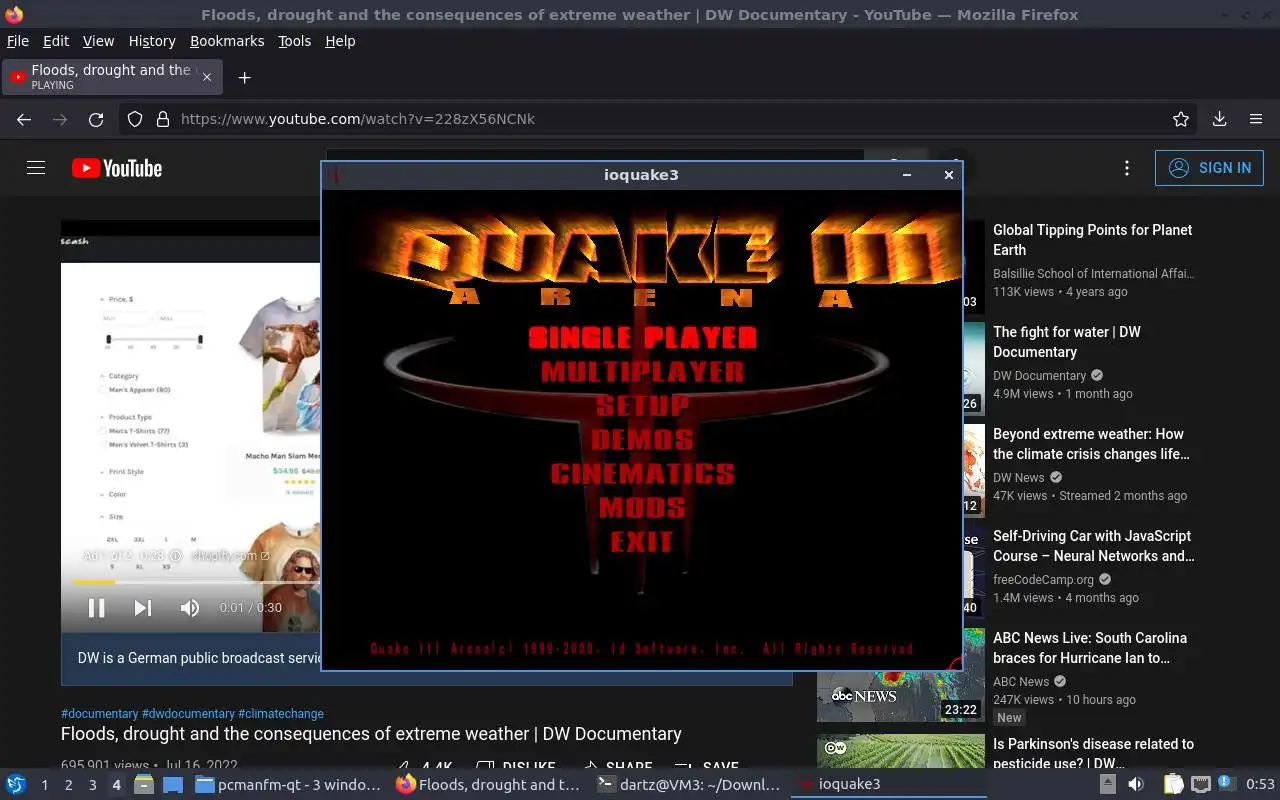Go back using Firefox's back arrow
The height and width of the screenshot is (800, 1280).
[x=24, y=119]
